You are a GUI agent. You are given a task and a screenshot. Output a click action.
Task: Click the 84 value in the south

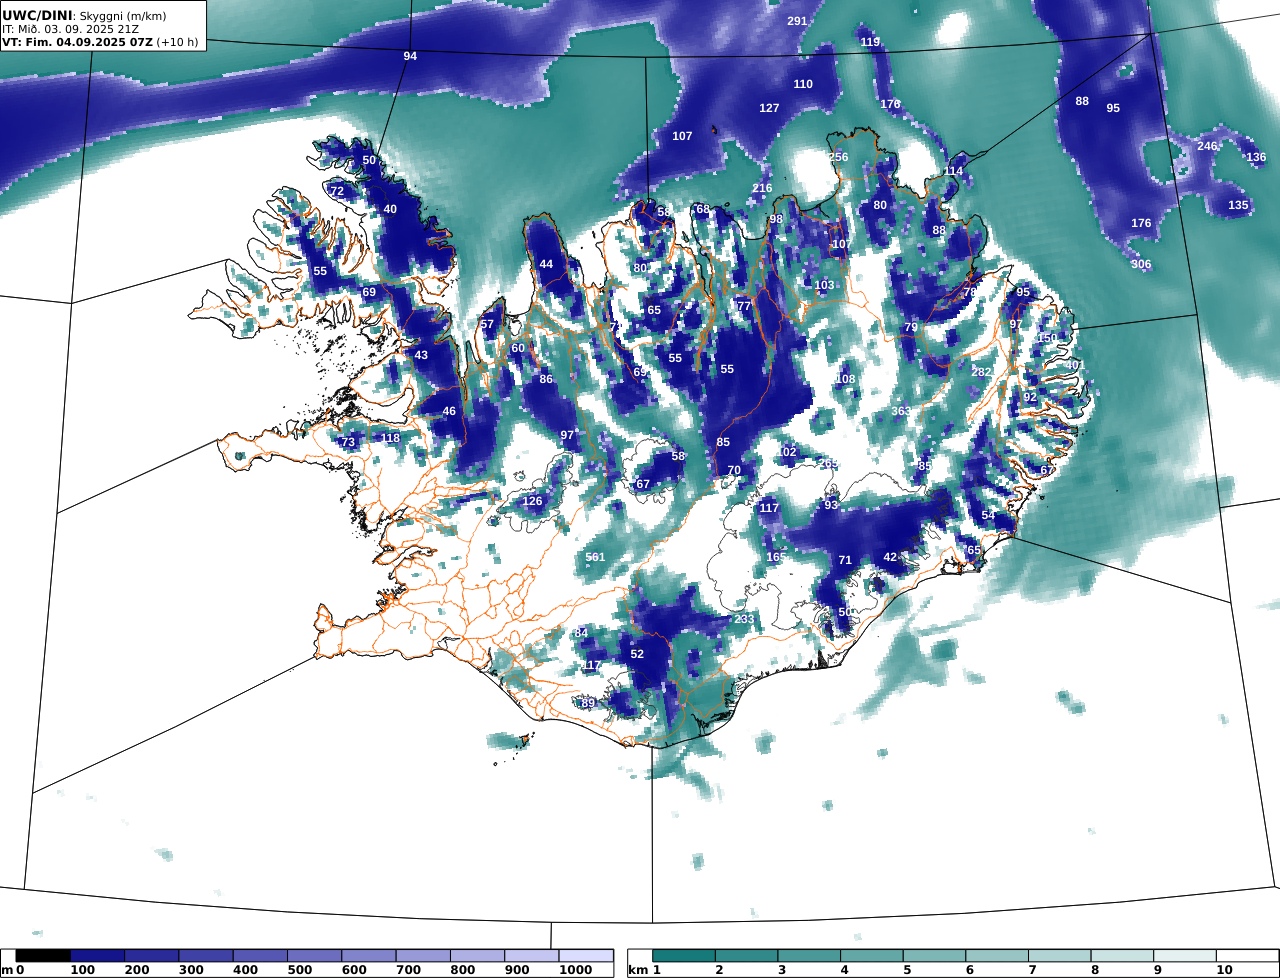click(581, 633)
